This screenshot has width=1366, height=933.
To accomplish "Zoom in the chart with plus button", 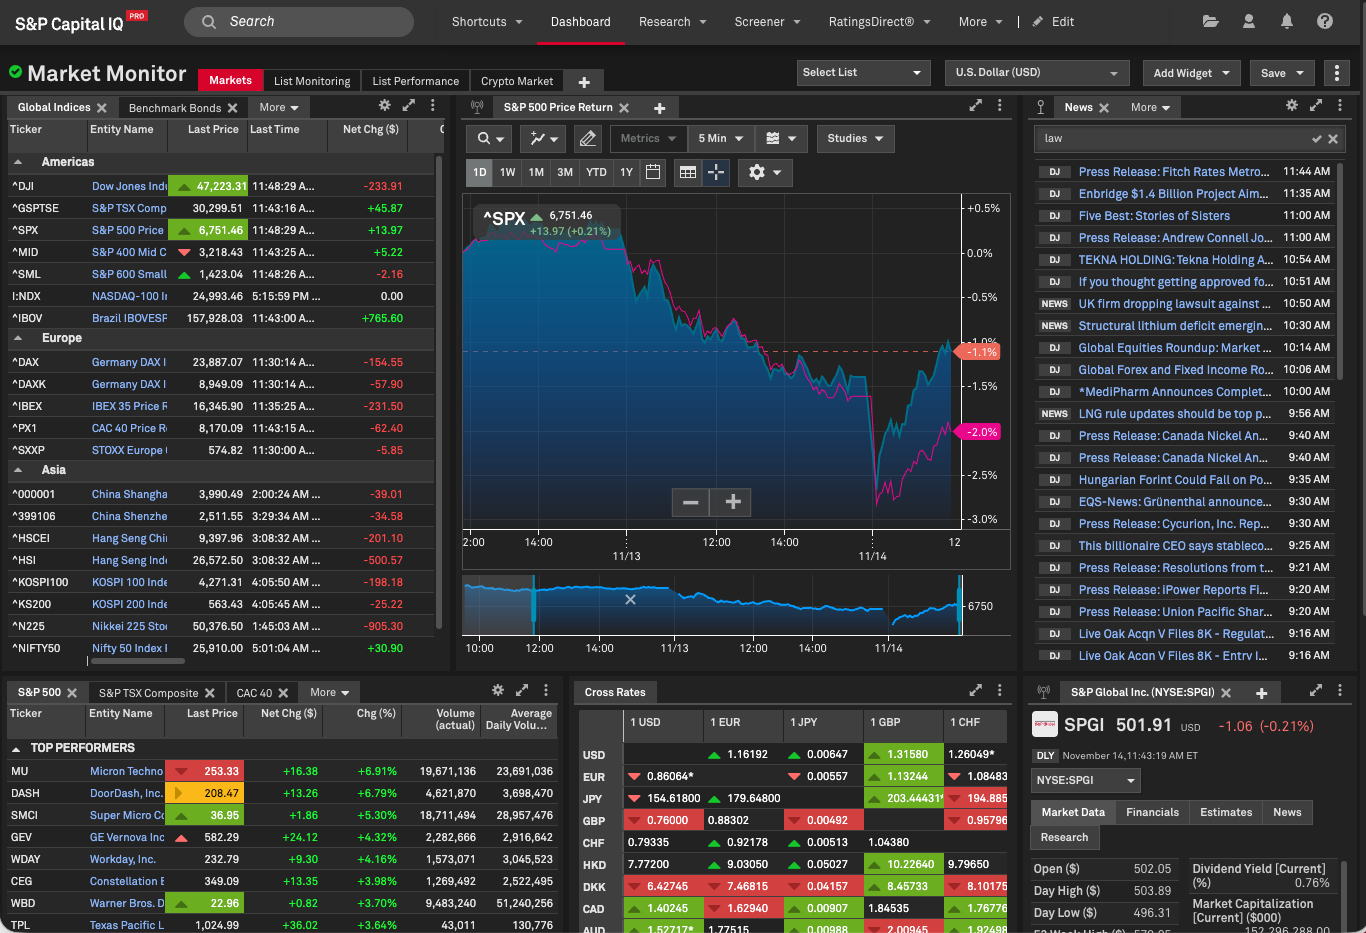I will click(732, 502).
